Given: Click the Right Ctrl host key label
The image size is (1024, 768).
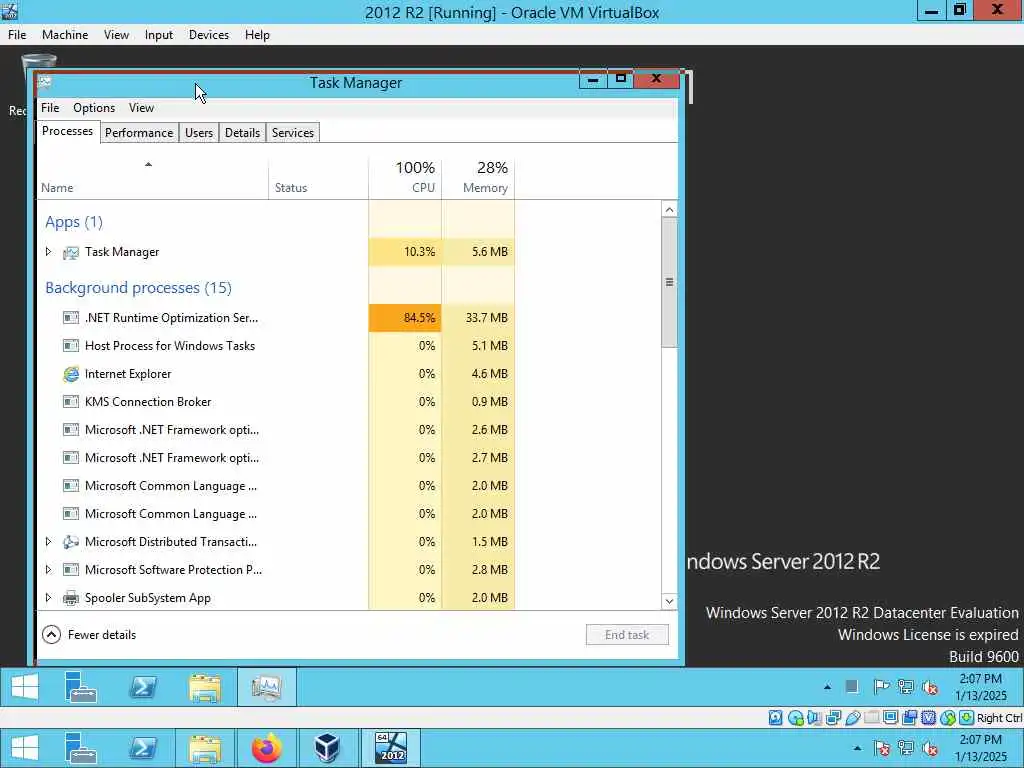Looking at the screenshot, I should click(999, 718).
